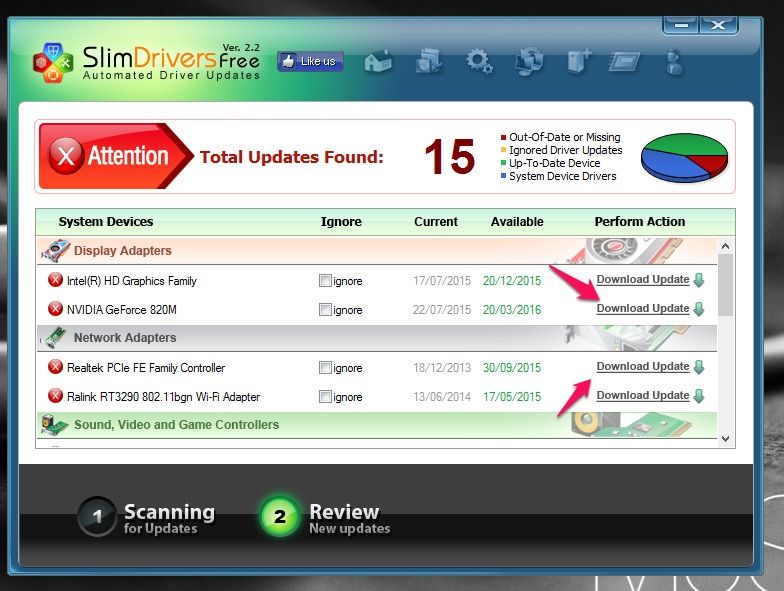The image size is (784, 591).
Task: Click the device list scrollbar thumb
Action: (726, 285)
